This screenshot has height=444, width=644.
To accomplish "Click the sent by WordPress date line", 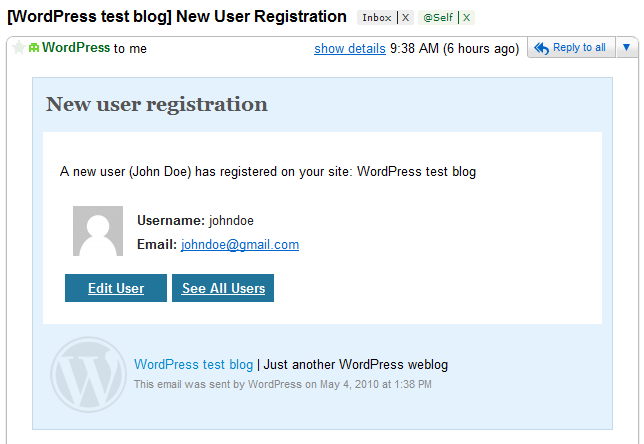I will tap(283, 384).
